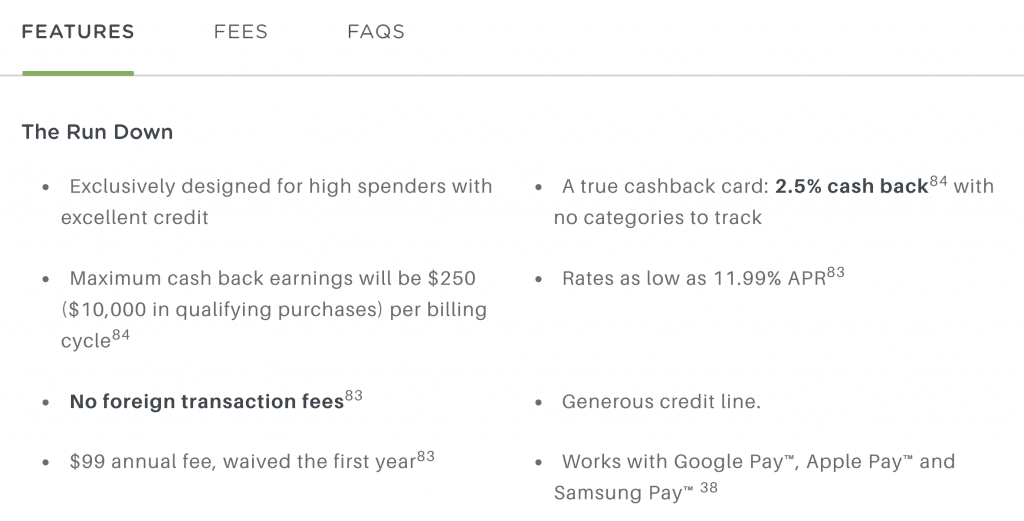The width and height of the screenshot is (1024, 521).
Task: Click footnote 83 after 11.99% APR
Action: point(835,272)
